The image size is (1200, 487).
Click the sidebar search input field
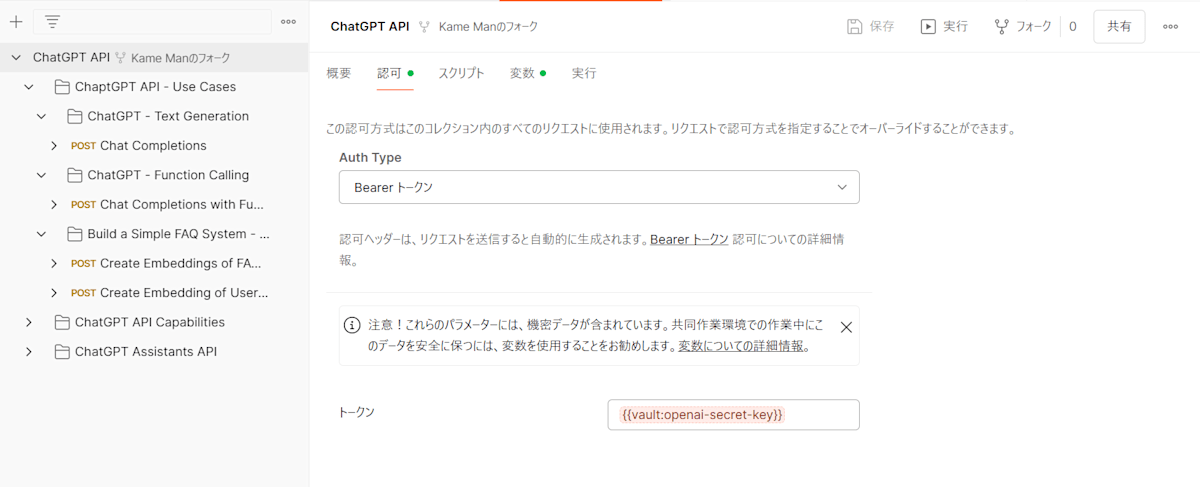pyautogui.click(x=152, y=21)
